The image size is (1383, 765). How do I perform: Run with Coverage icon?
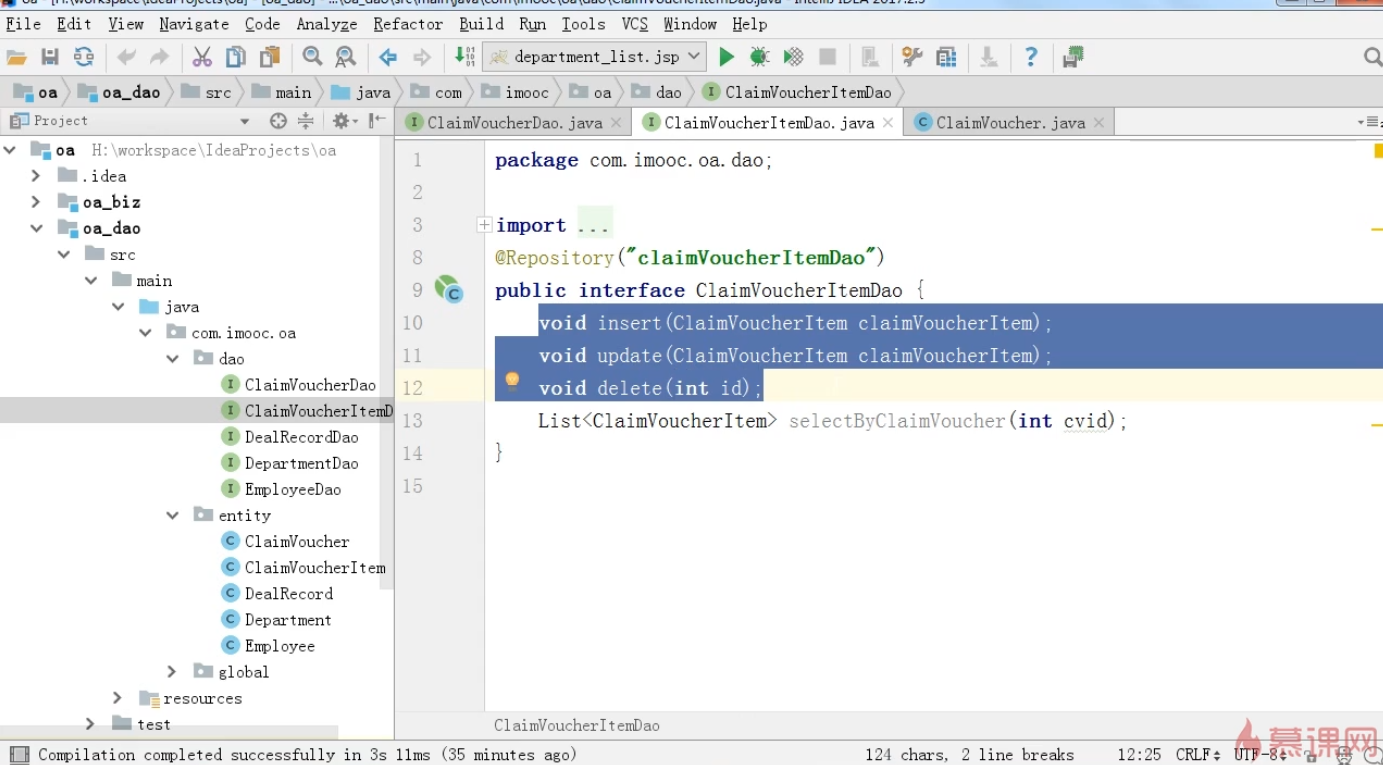(x=793, y=57)
